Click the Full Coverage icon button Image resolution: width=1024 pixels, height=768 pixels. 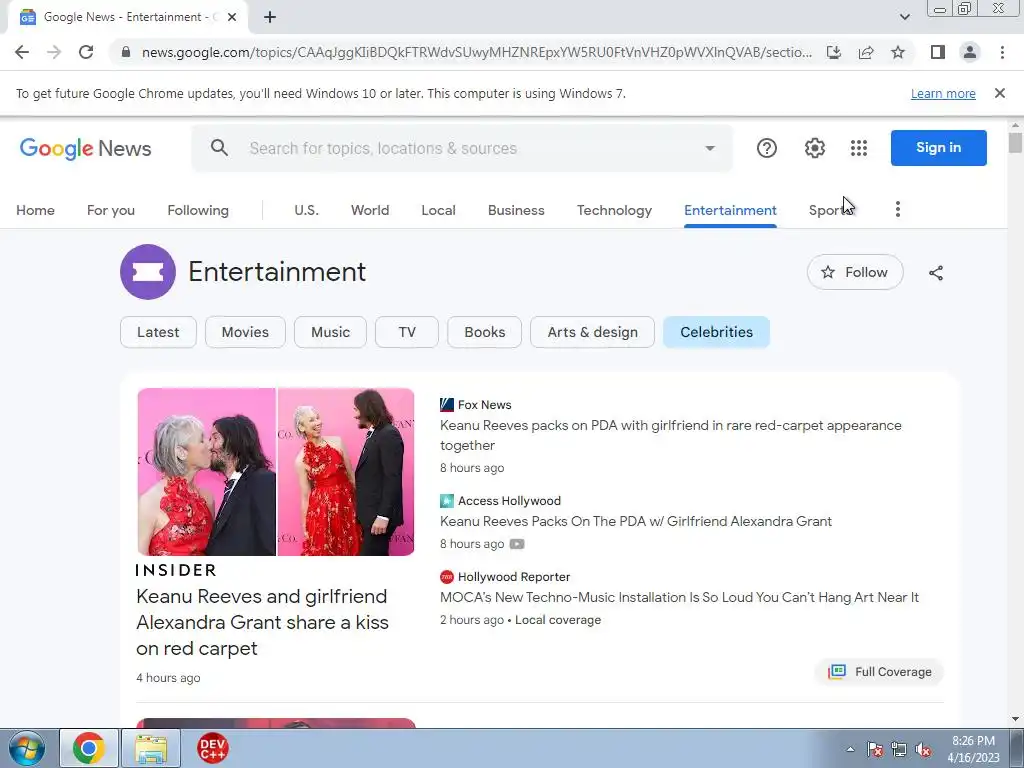click(x=880, y=671)
